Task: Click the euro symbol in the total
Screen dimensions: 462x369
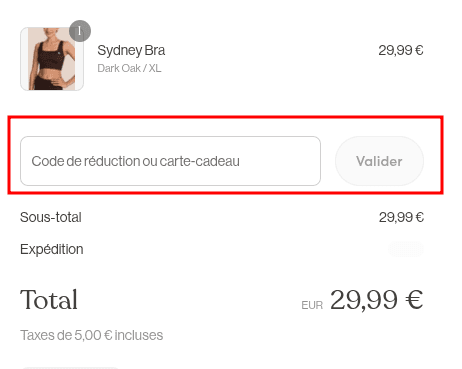Action: coord(414,300)
